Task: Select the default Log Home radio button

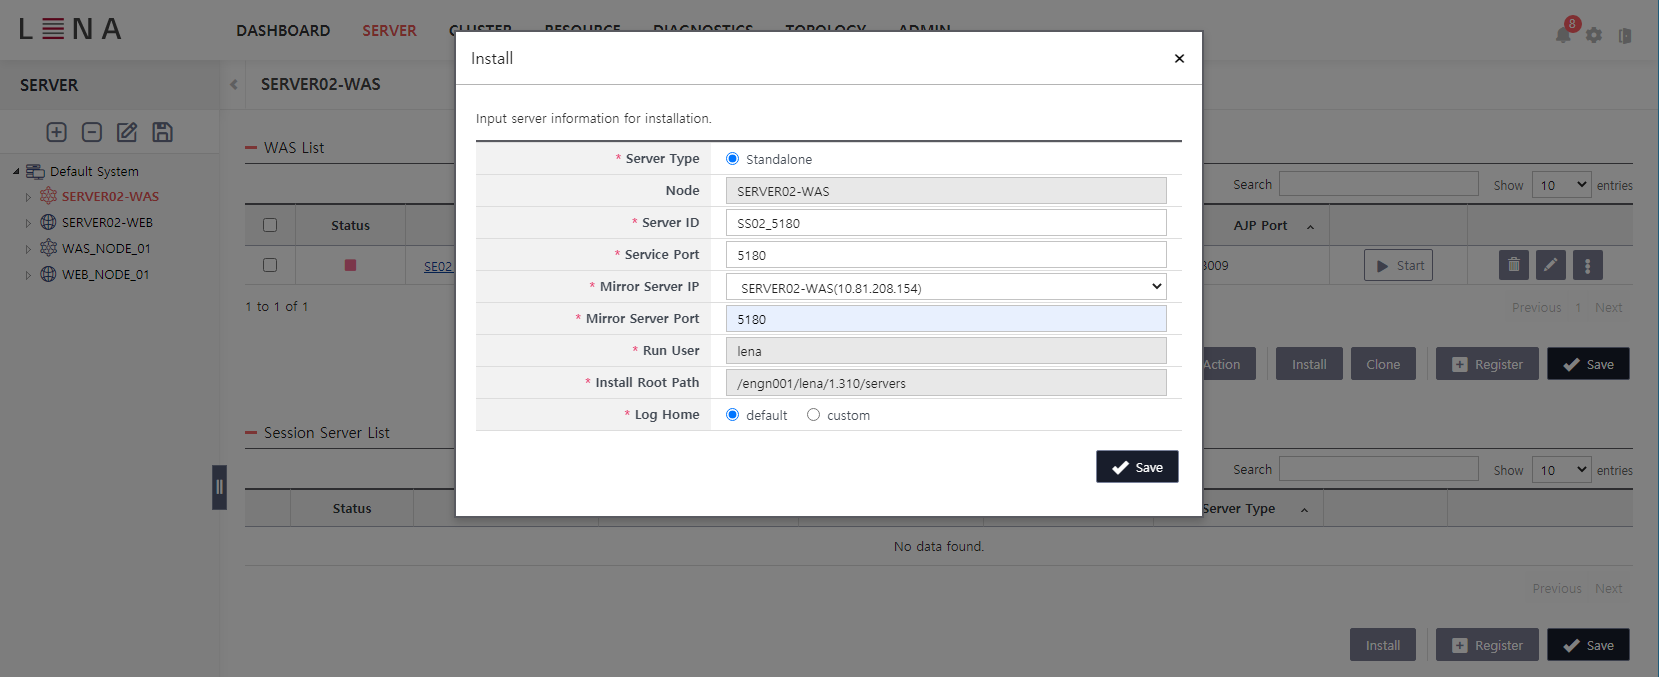Action: pos(733,415)
